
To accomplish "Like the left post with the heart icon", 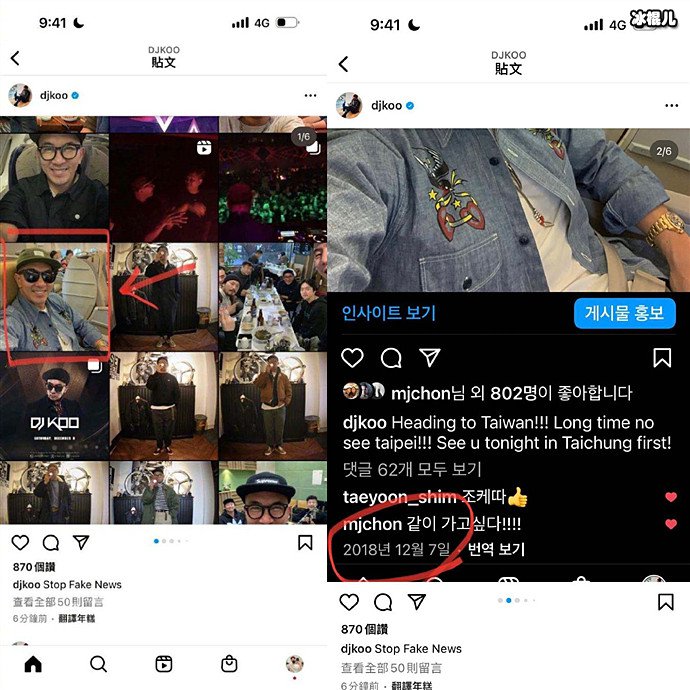I will pyautogui.click(x=20, y=543).
